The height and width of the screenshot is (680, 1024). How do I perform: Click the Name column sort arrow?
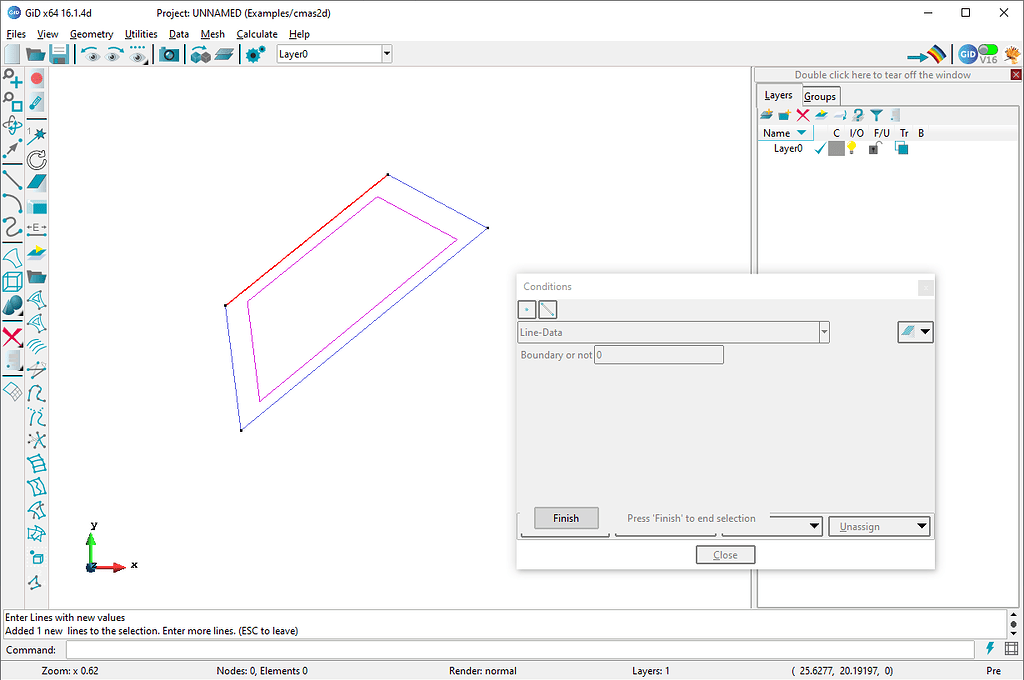(801, 133)
